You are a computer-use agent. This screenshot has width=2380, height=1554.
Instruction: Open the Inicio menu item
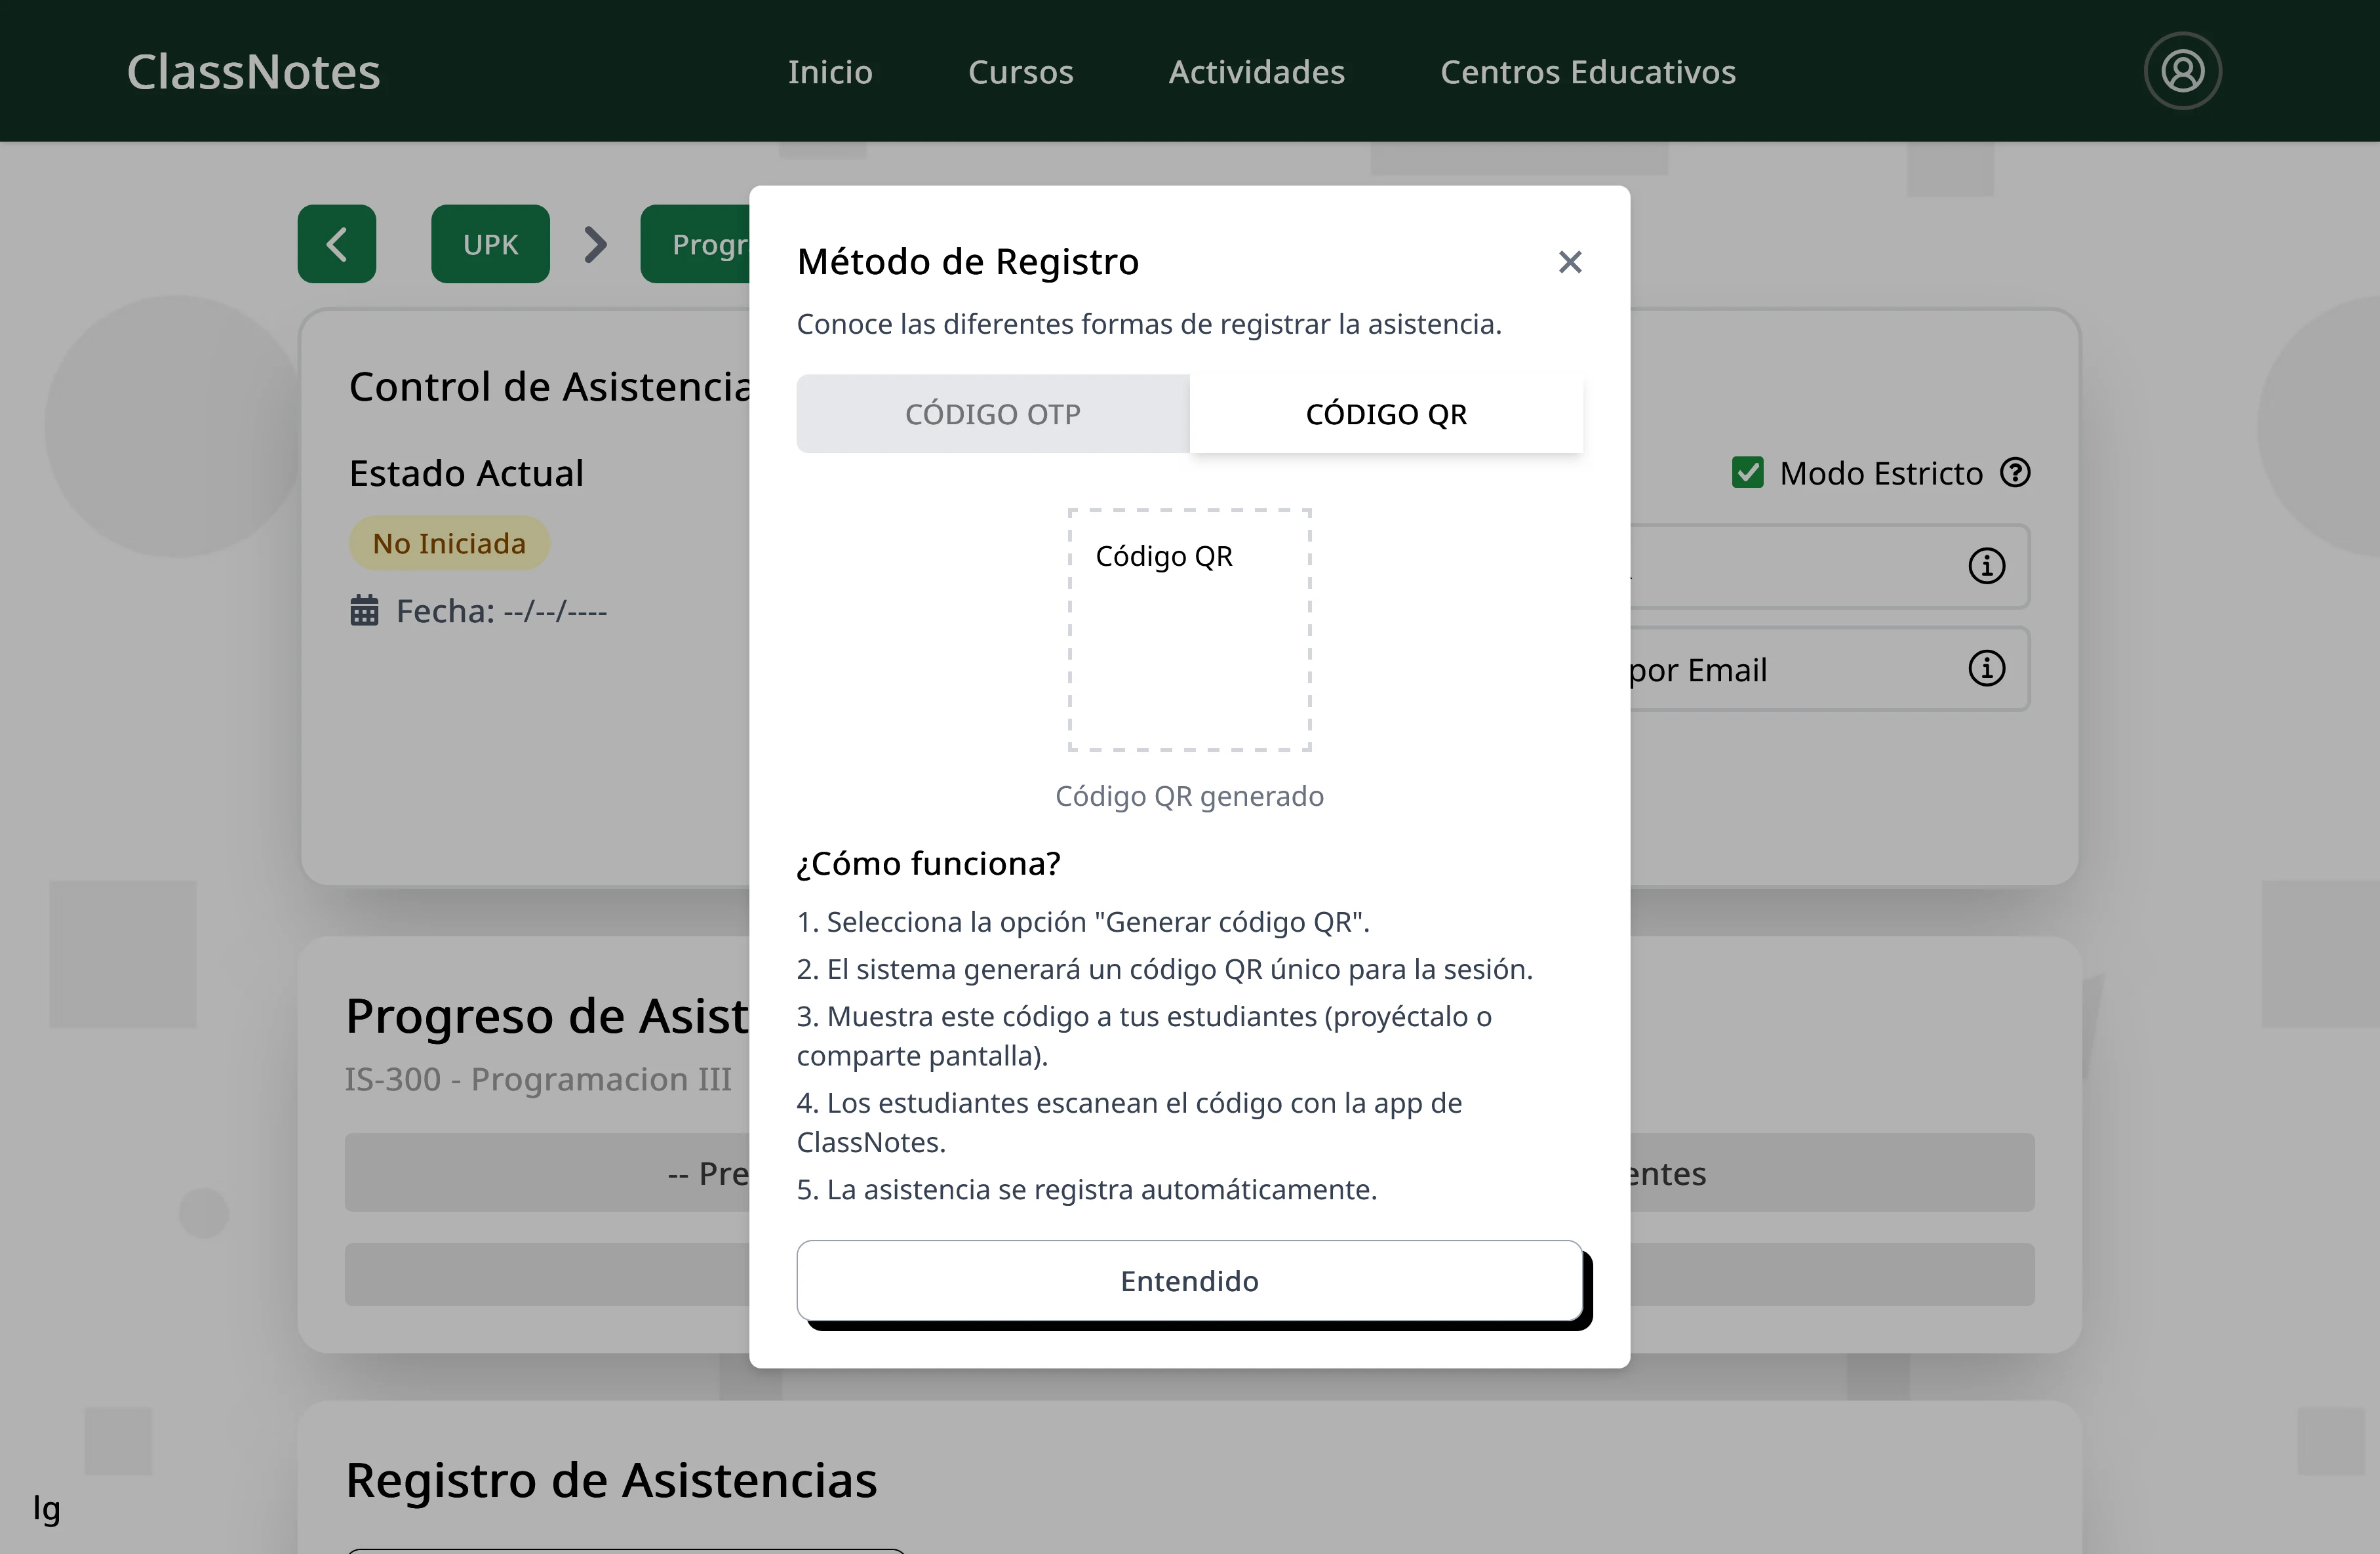830,71
